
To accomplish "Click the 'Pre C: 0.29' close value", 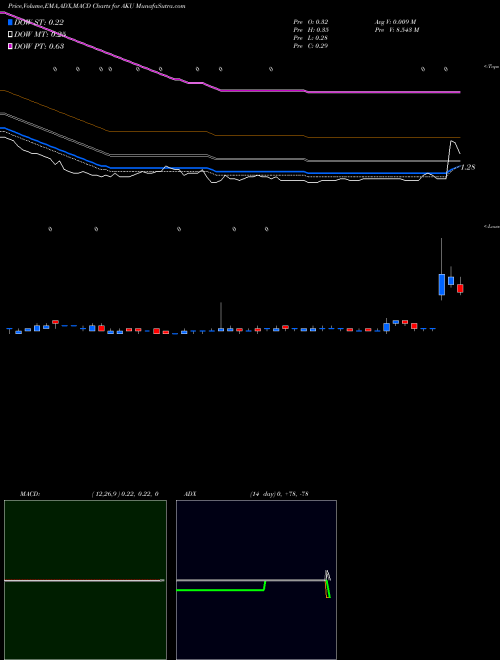I will [311, 45].
